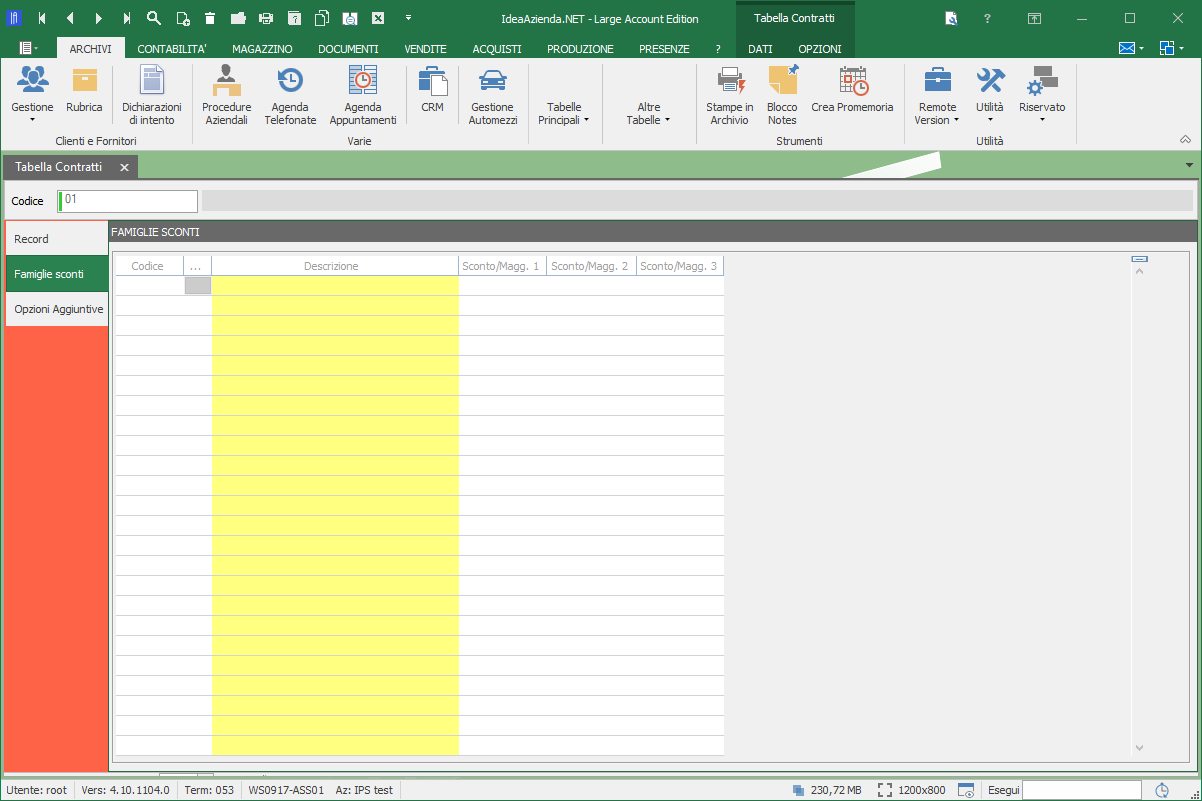The height and width of the screenshot is (801, 1202).
Task: Click the question mark help in title bar
Action: 987,18
